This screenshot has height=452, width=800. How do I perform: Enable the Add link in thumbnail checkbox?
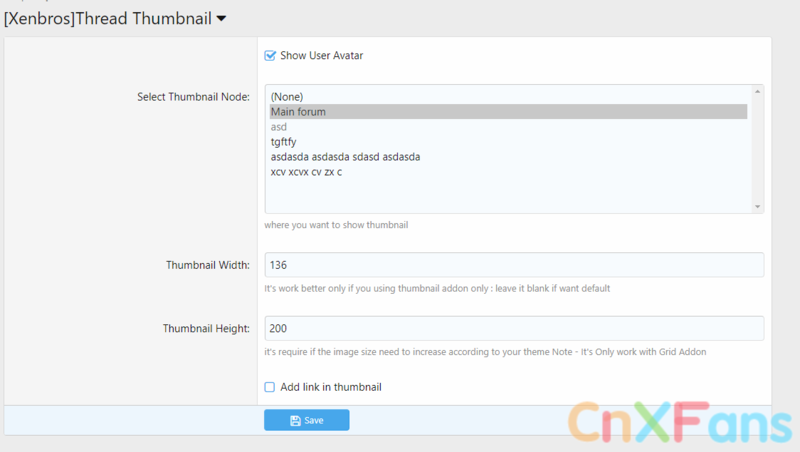[270, 387]
